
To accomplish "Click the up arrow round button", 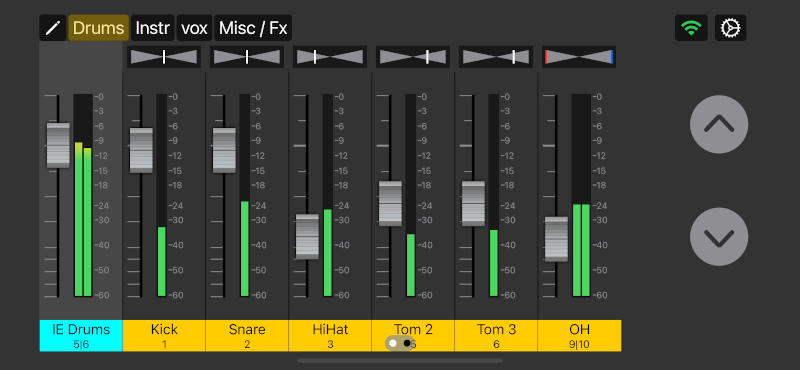I will click(x=719, y=124).
